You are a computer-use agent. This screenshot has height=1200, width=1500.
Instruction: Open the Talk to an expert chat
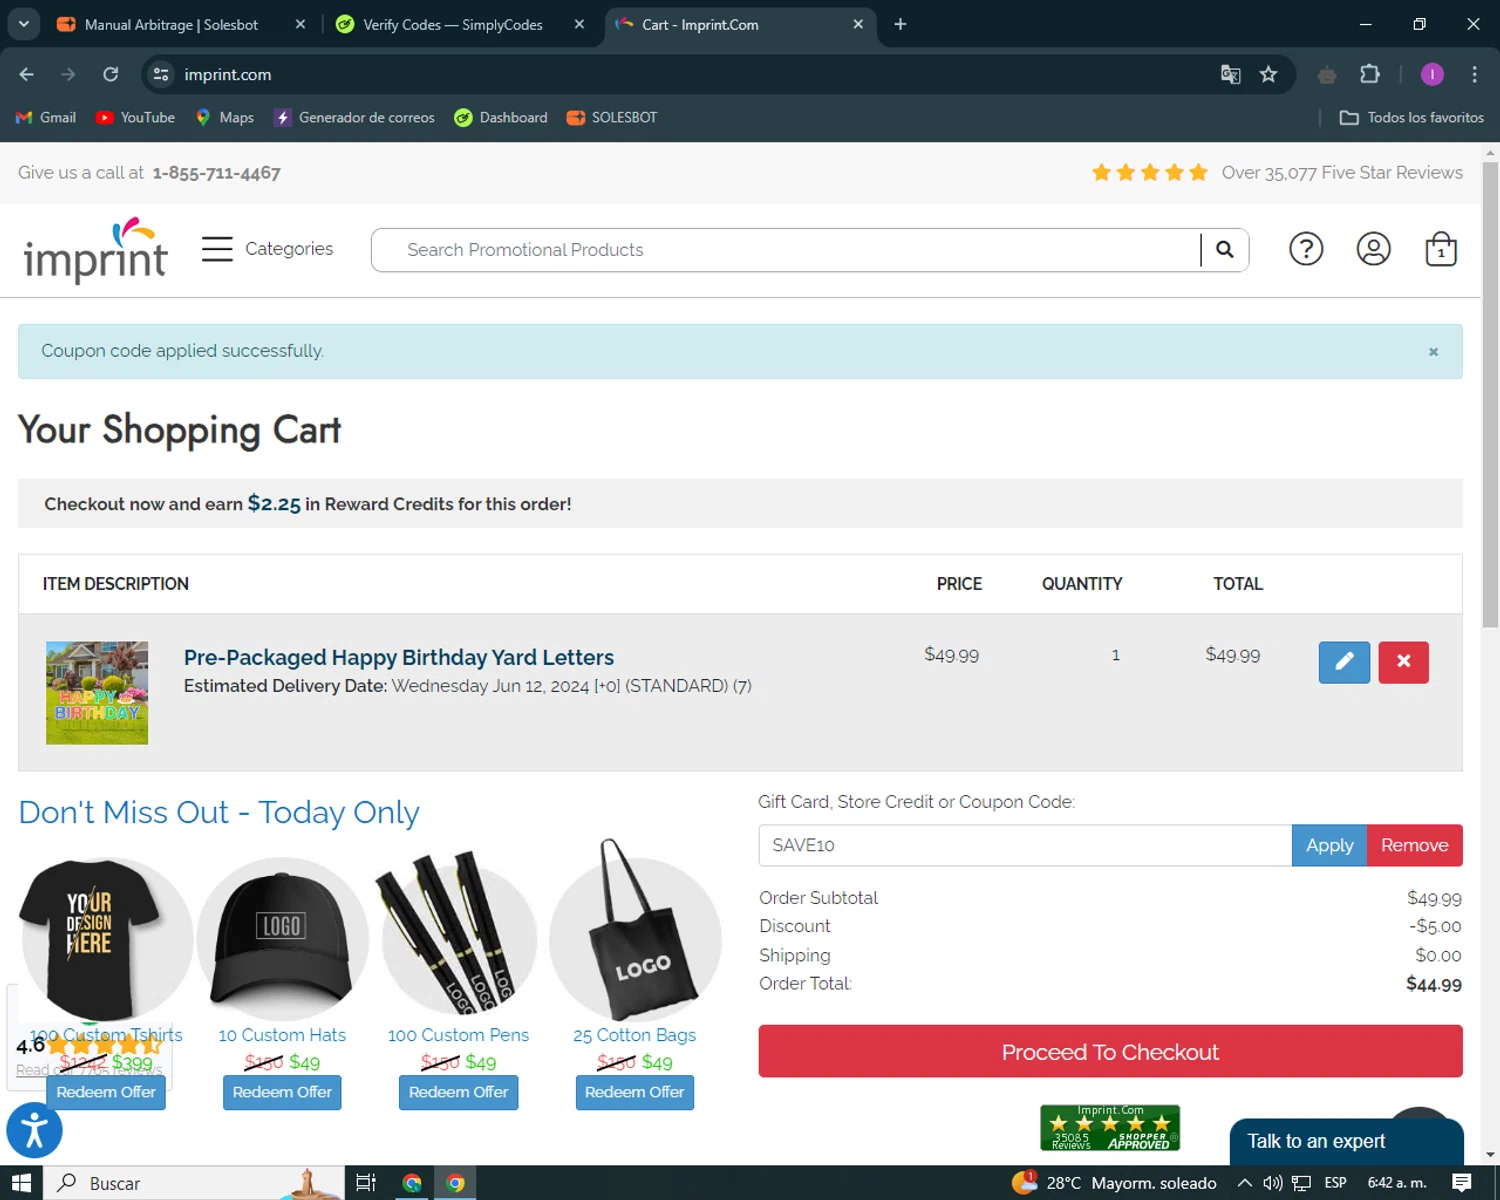click(1346, 1141)
